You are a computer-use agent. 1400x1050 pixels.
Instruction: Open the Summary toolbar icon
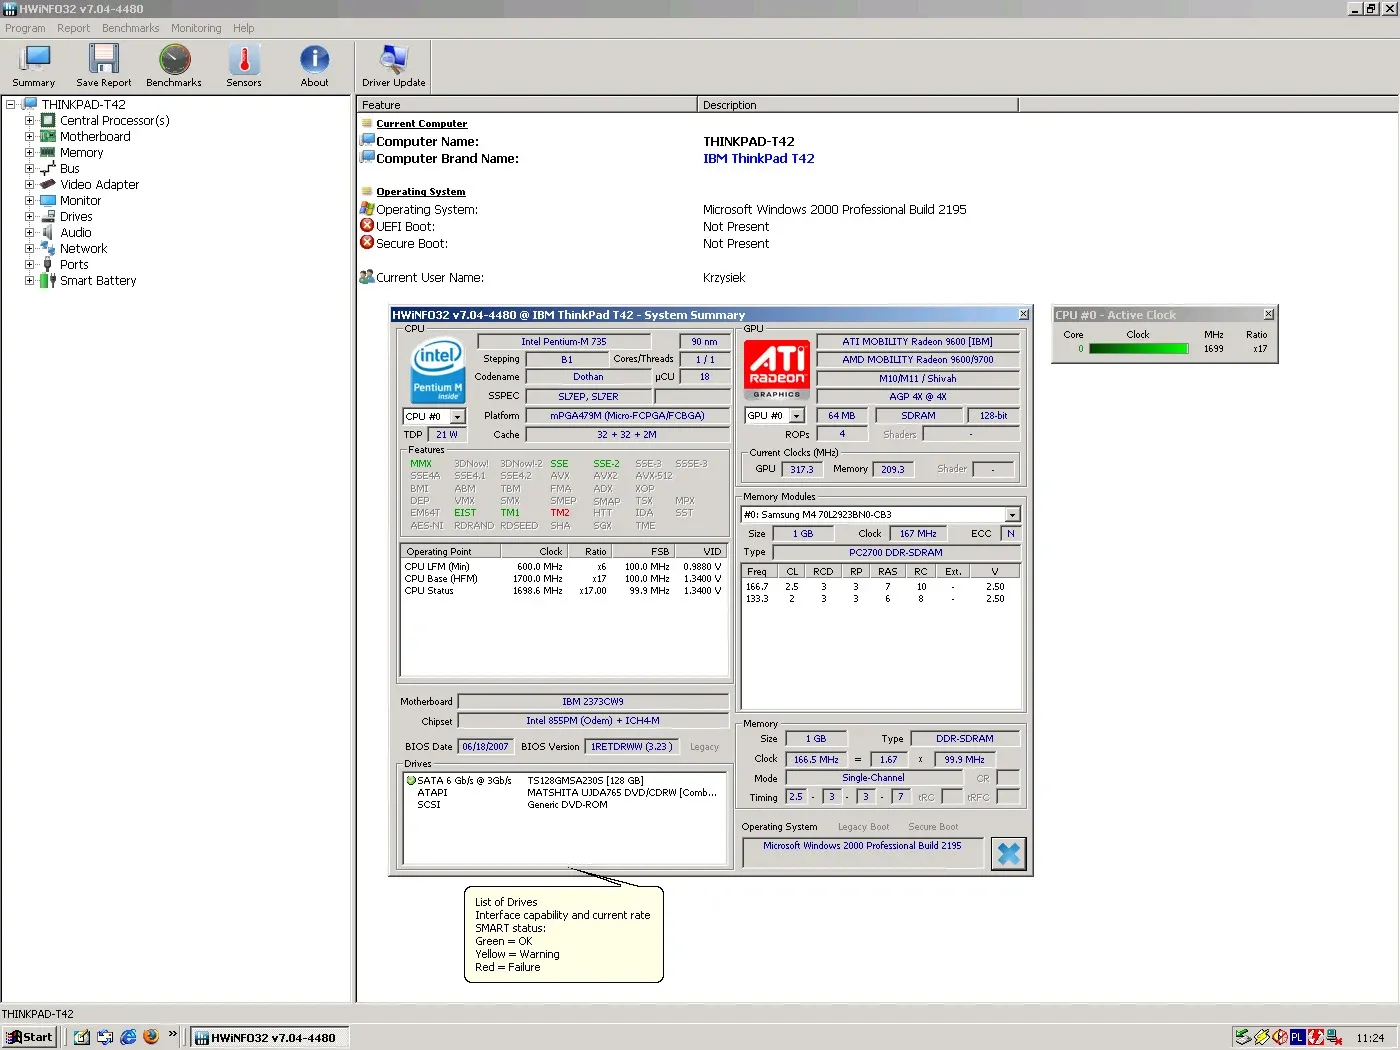pos(34,59)
